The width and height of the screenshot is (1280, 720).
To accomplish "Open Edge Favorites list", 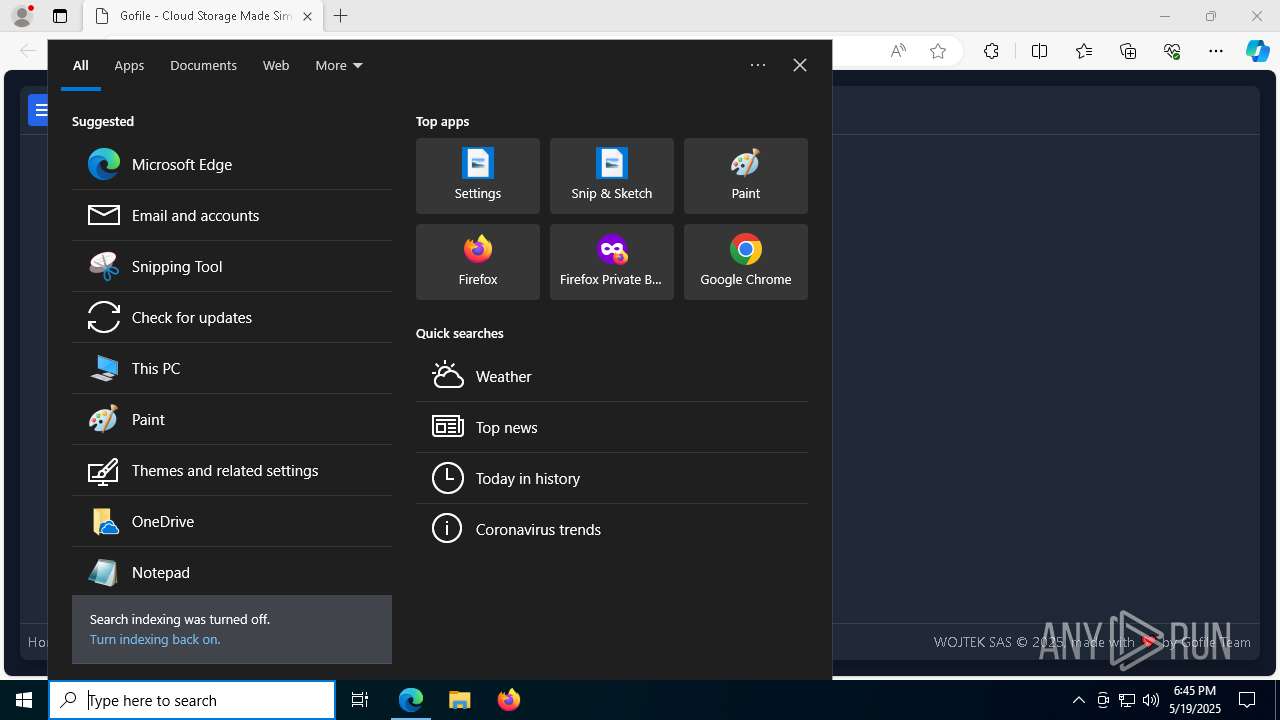I will coord(1084,51).
